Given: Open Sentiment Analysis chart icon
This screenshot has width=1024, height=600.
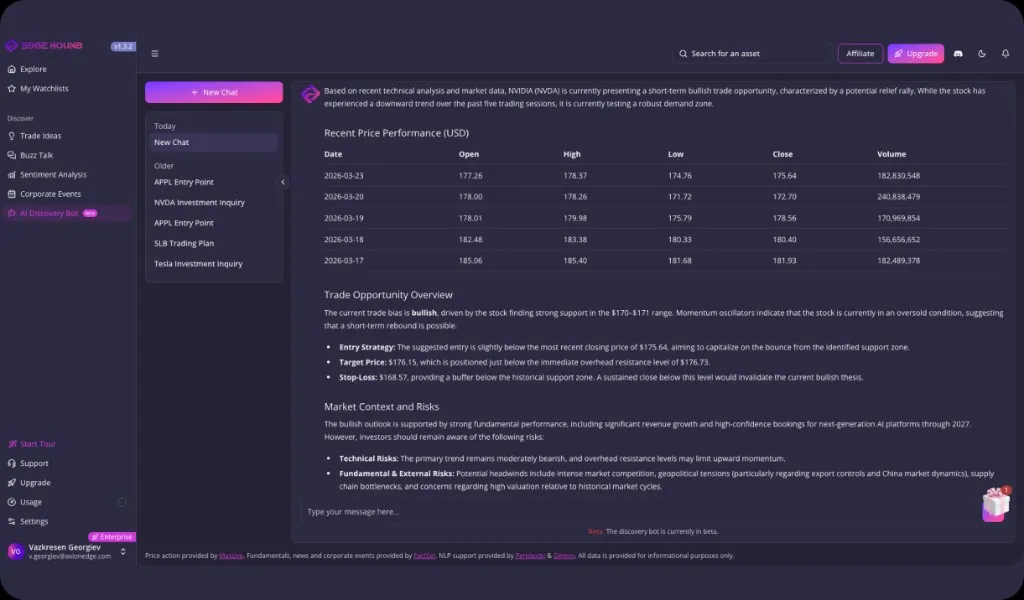Looking at the screenshot, I should tap(14, 174).
